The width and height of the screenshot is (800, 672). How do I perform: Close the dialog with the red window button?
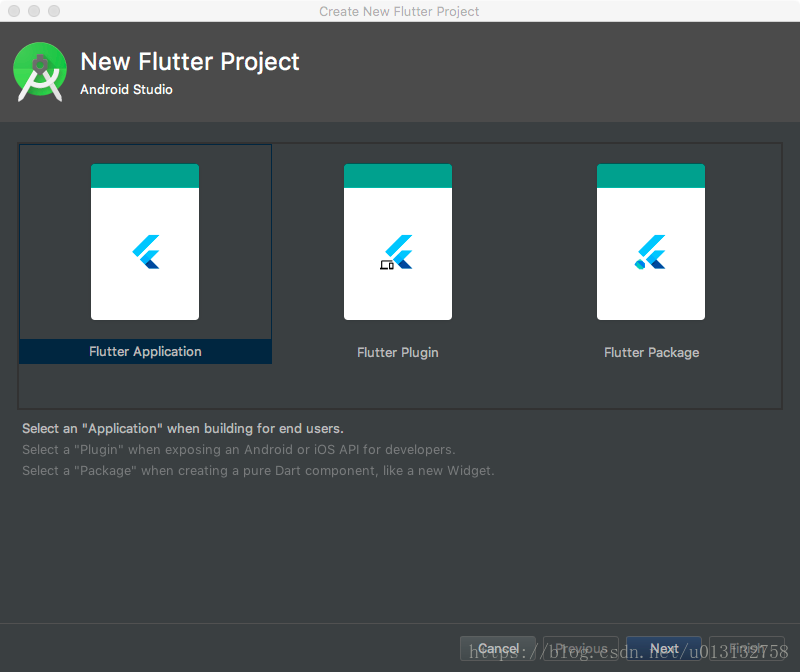(14, 11)
